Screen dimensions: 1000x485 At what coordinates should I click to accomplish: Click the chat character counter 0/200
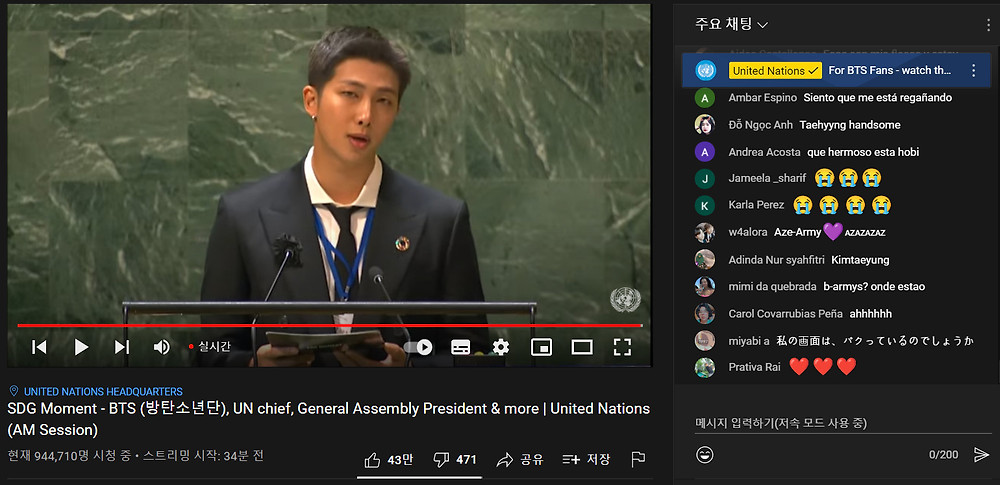tap(943, 454)
